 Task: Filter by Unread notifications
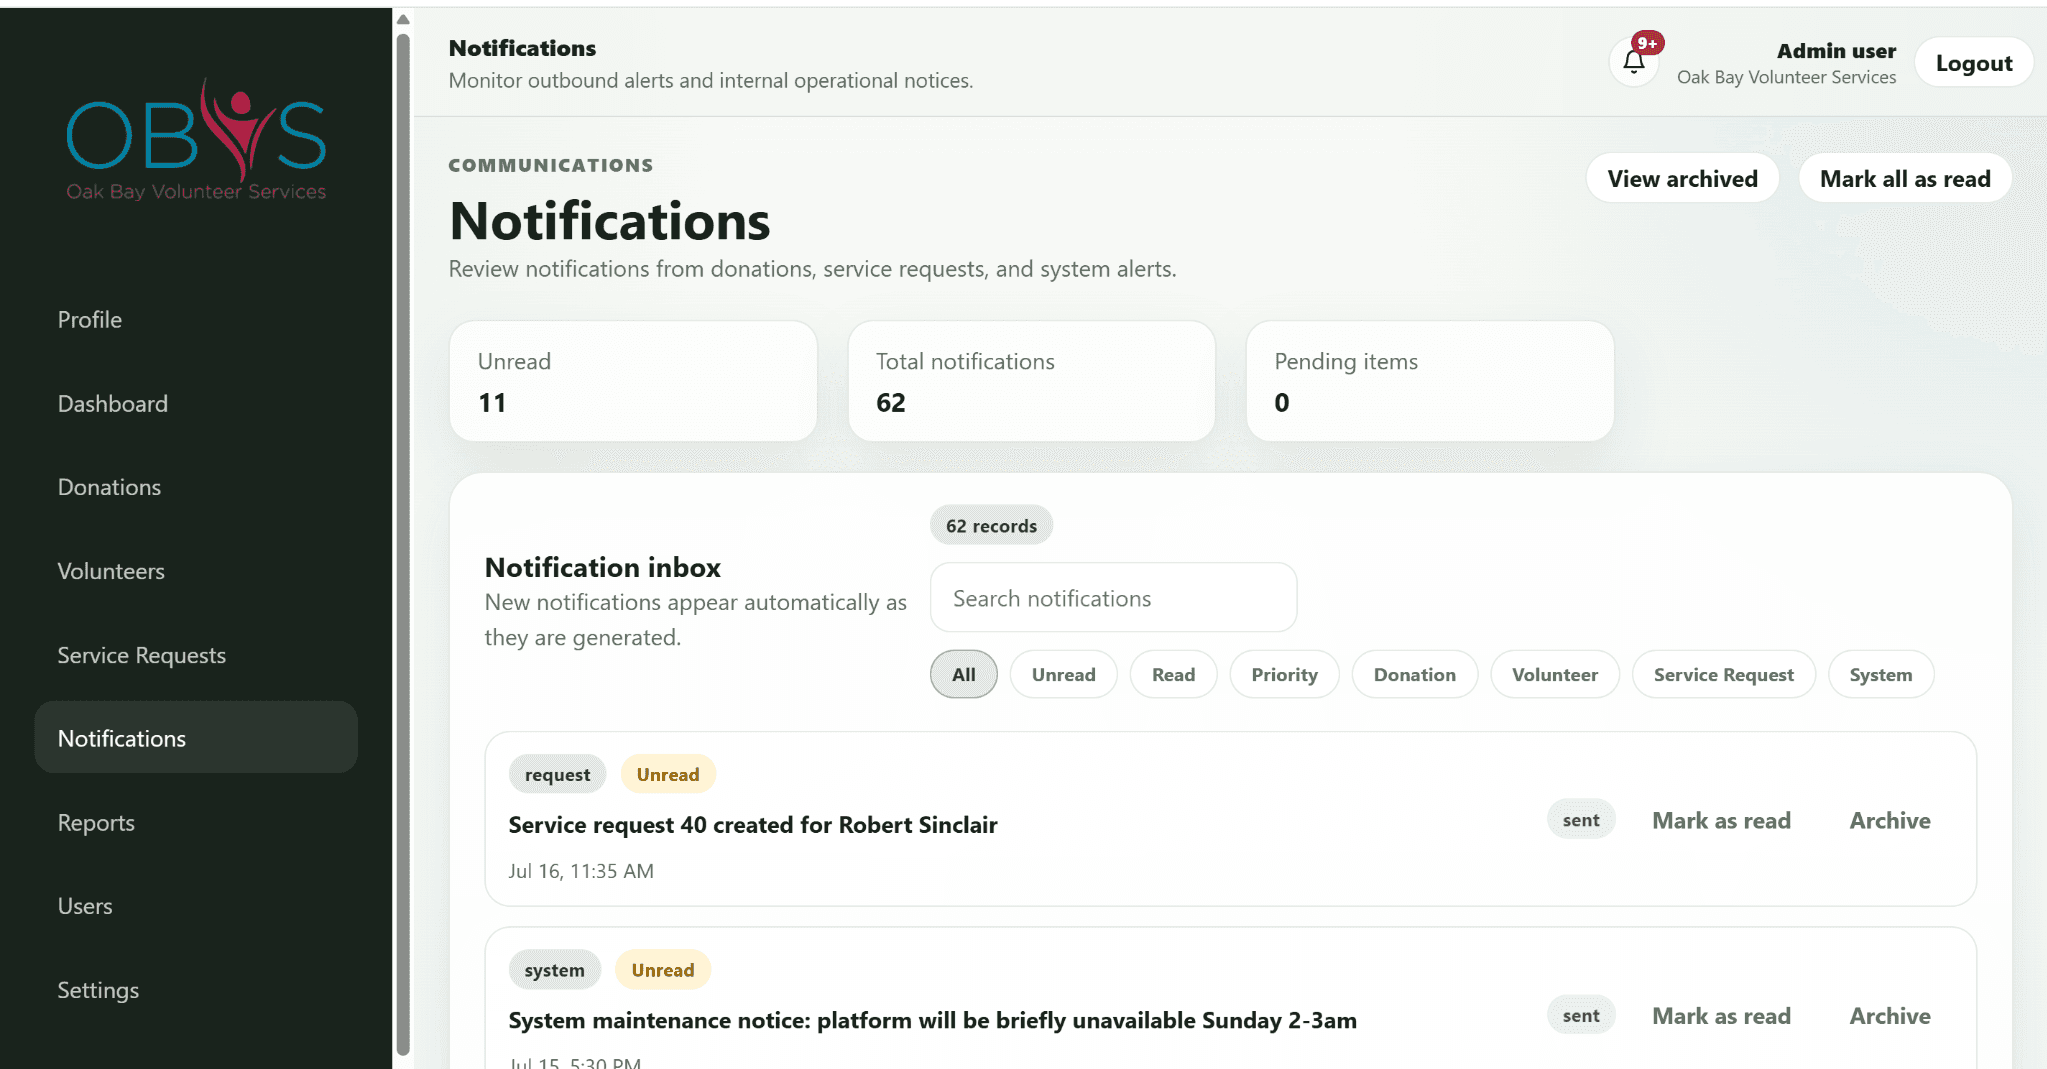point(1063,674)
